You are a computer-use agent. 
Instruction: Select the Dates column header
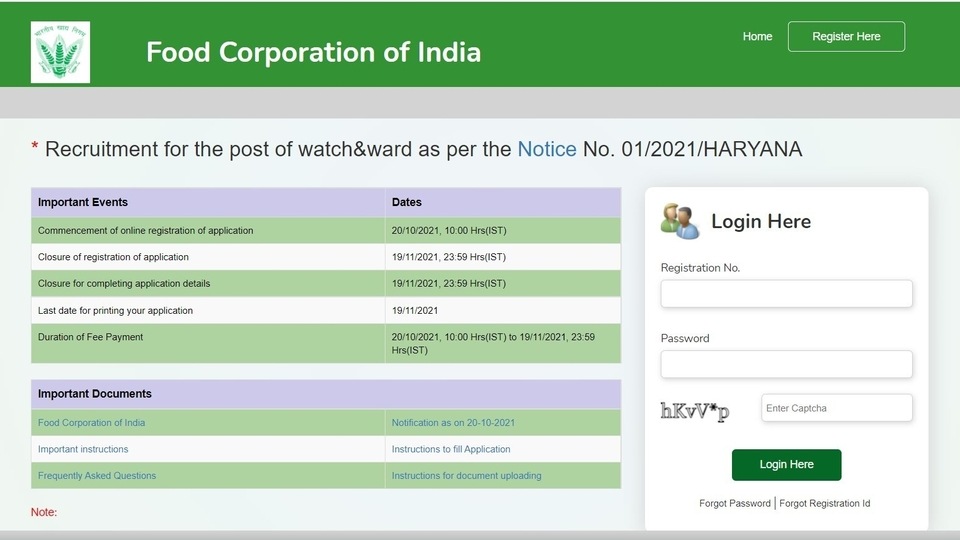tap(503, 202)
